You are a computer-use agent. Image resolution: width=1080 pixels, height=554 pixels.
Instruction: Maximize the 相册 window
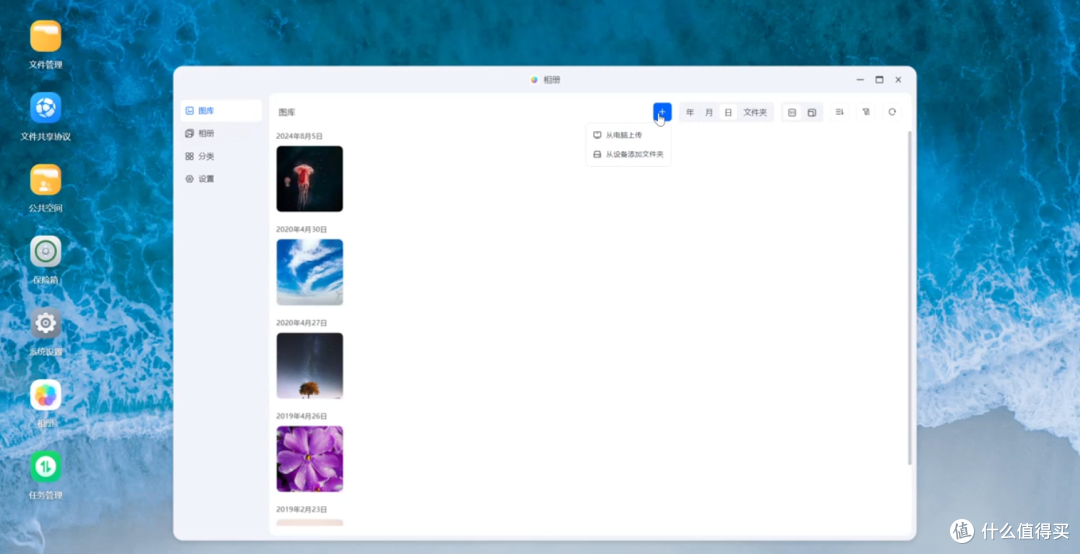coord(880,80)
